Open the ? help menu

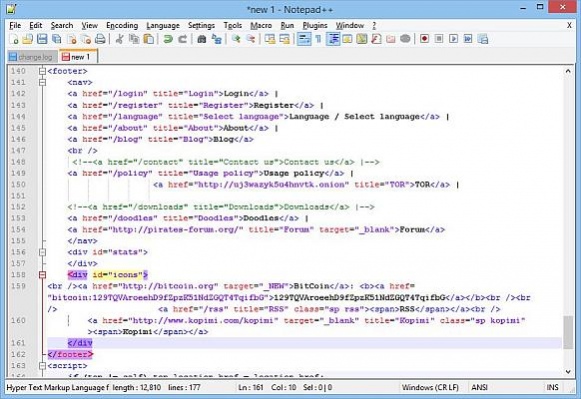pos(374,26)
